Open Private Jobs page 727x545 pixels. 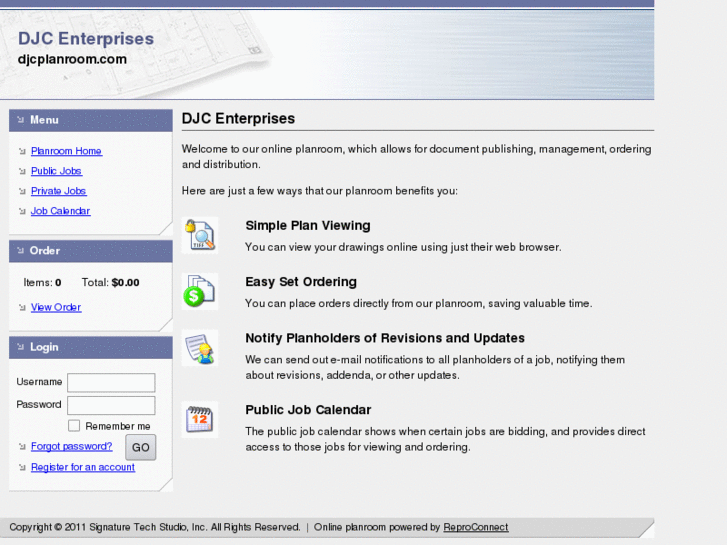pos(58,191)
